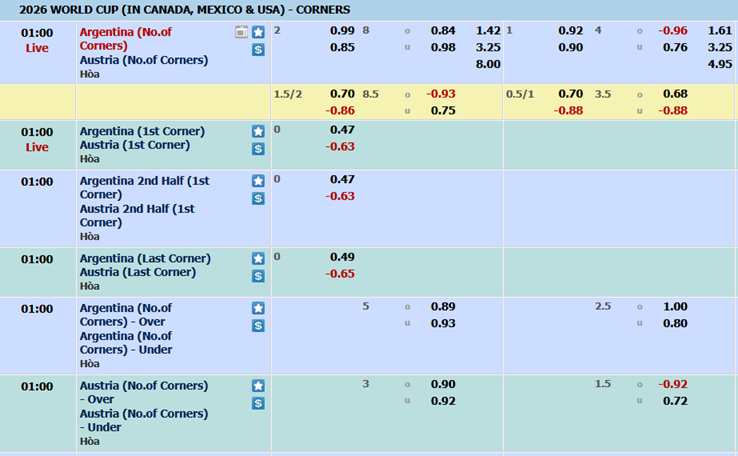738x456 pixels.
Task: Click Austria (Last Corner) team name
Action: [x=137, y=272]
